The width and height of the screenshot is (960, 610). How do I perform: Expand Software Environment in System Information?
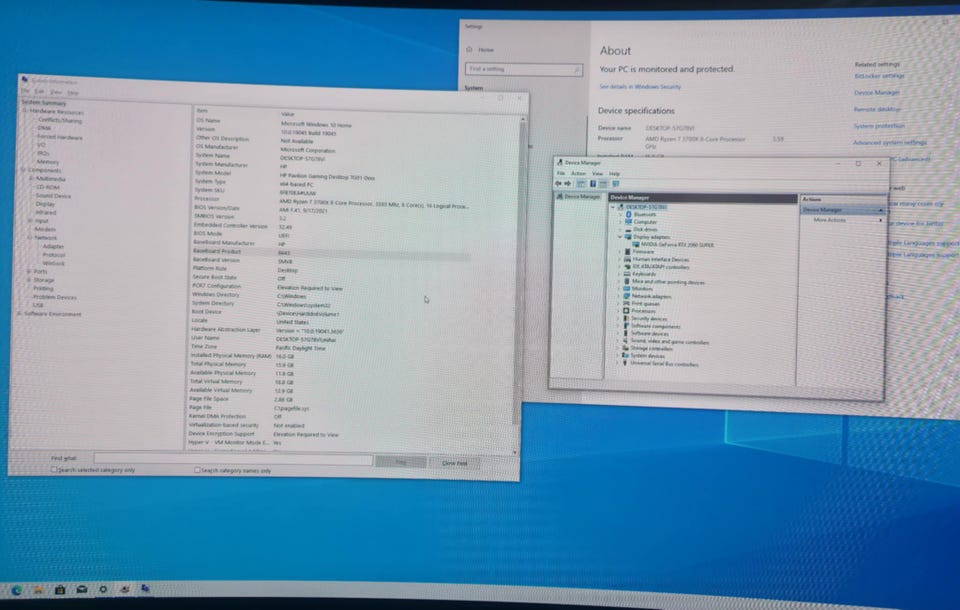pyautogui.click(x=20, y=314)
